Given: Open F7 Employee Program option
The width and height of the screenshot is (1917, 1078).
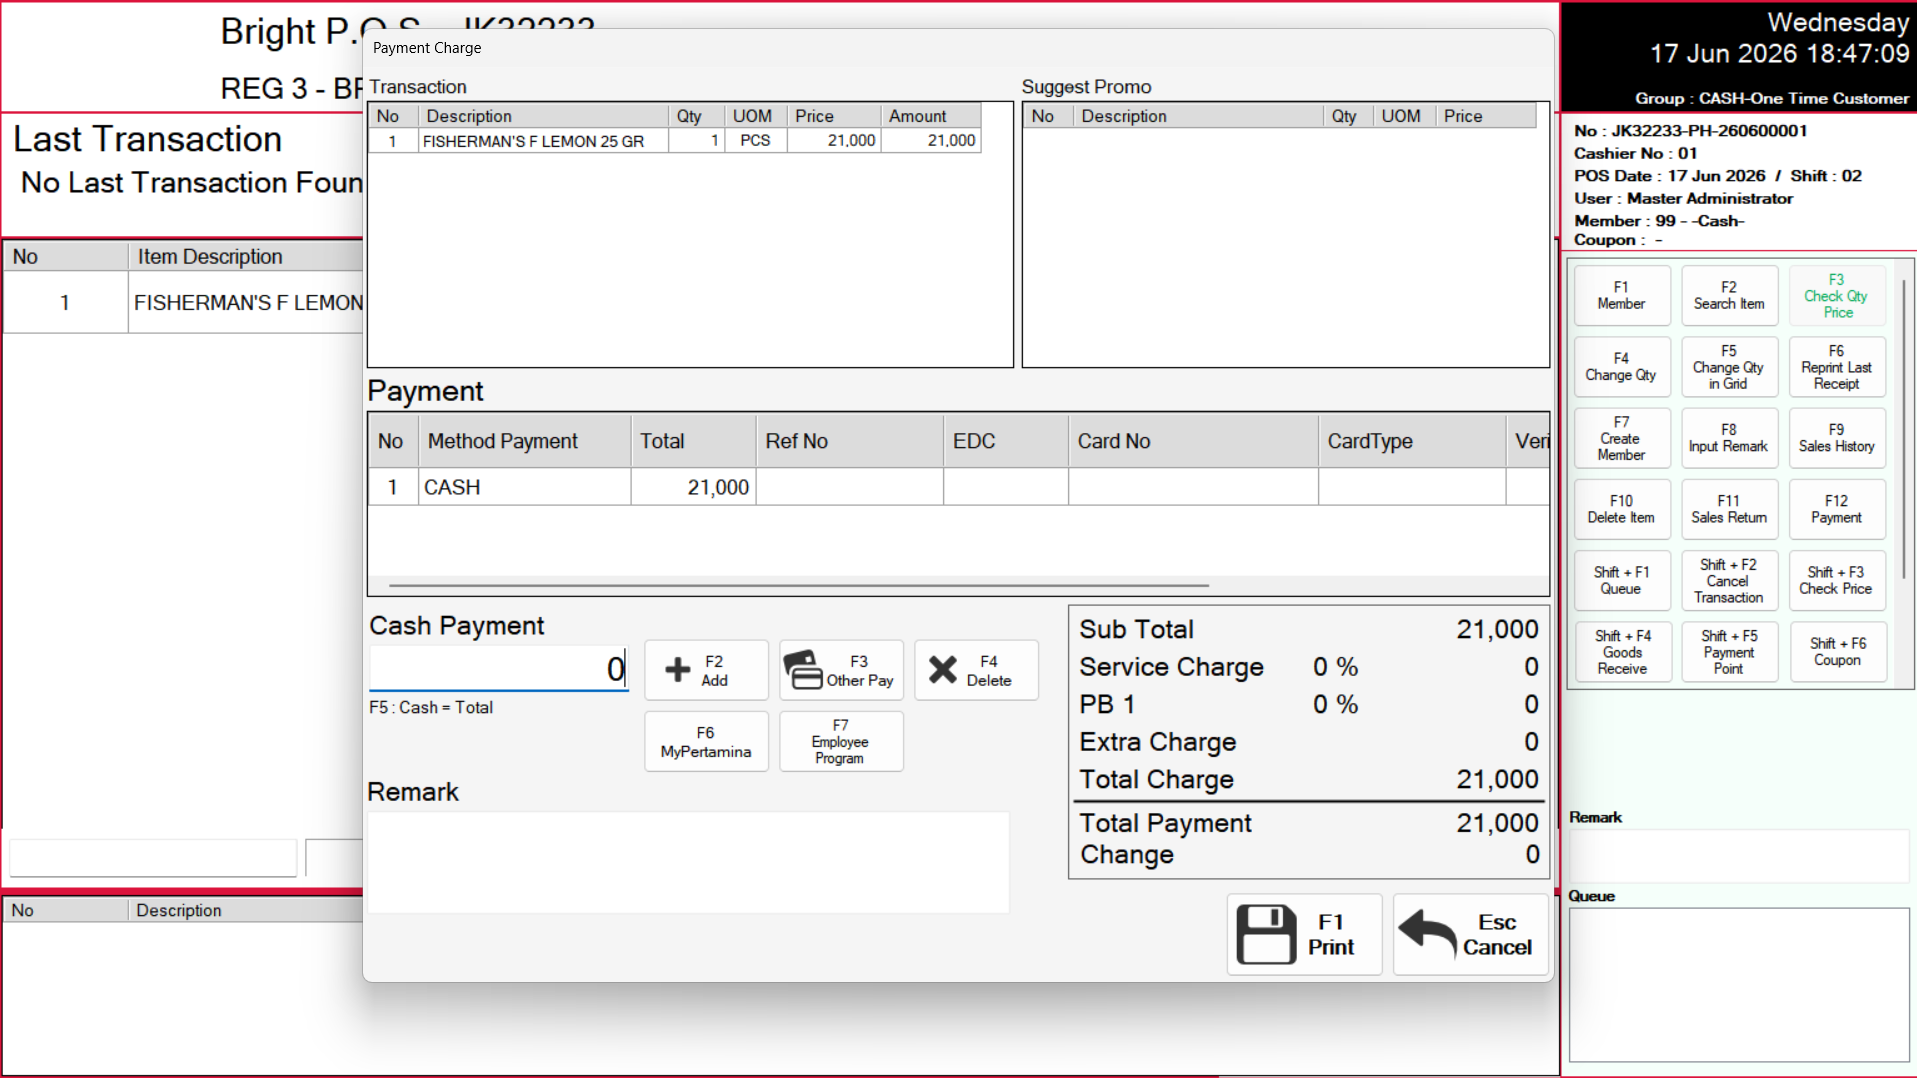Looking at the screenshot, I should [x=840, y=742].
